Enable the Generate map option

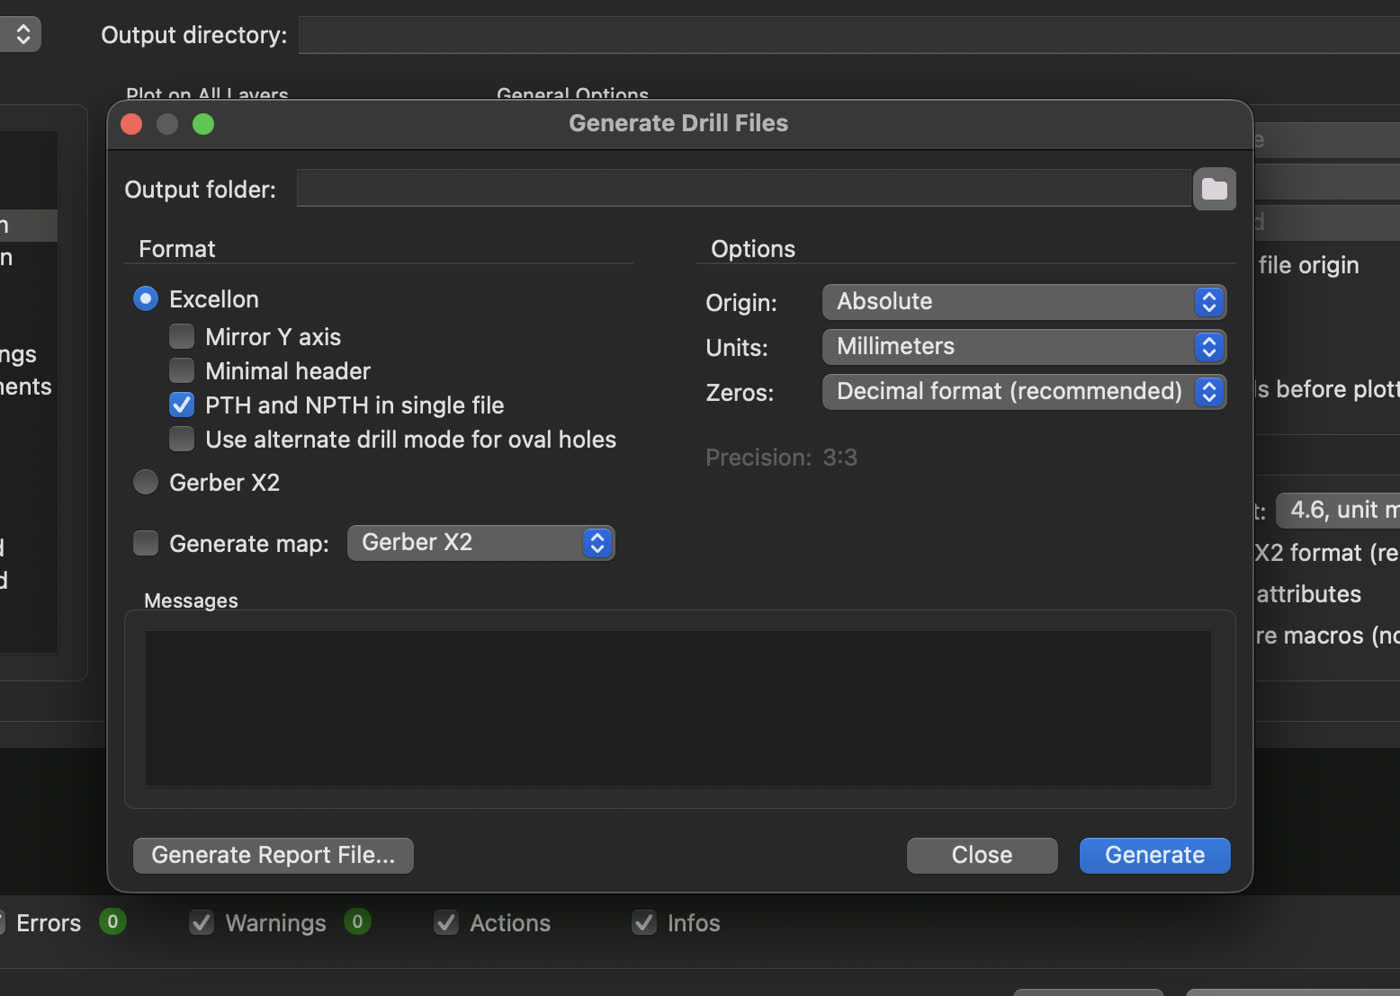tap(145, 542)
